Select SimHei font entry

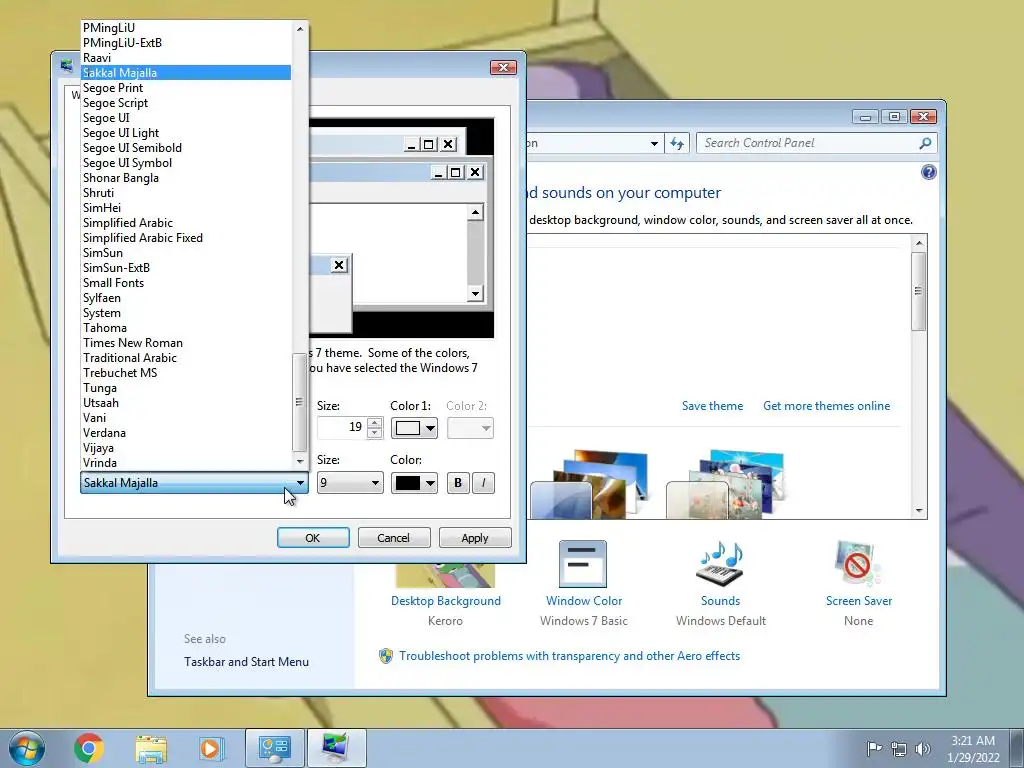185,208
